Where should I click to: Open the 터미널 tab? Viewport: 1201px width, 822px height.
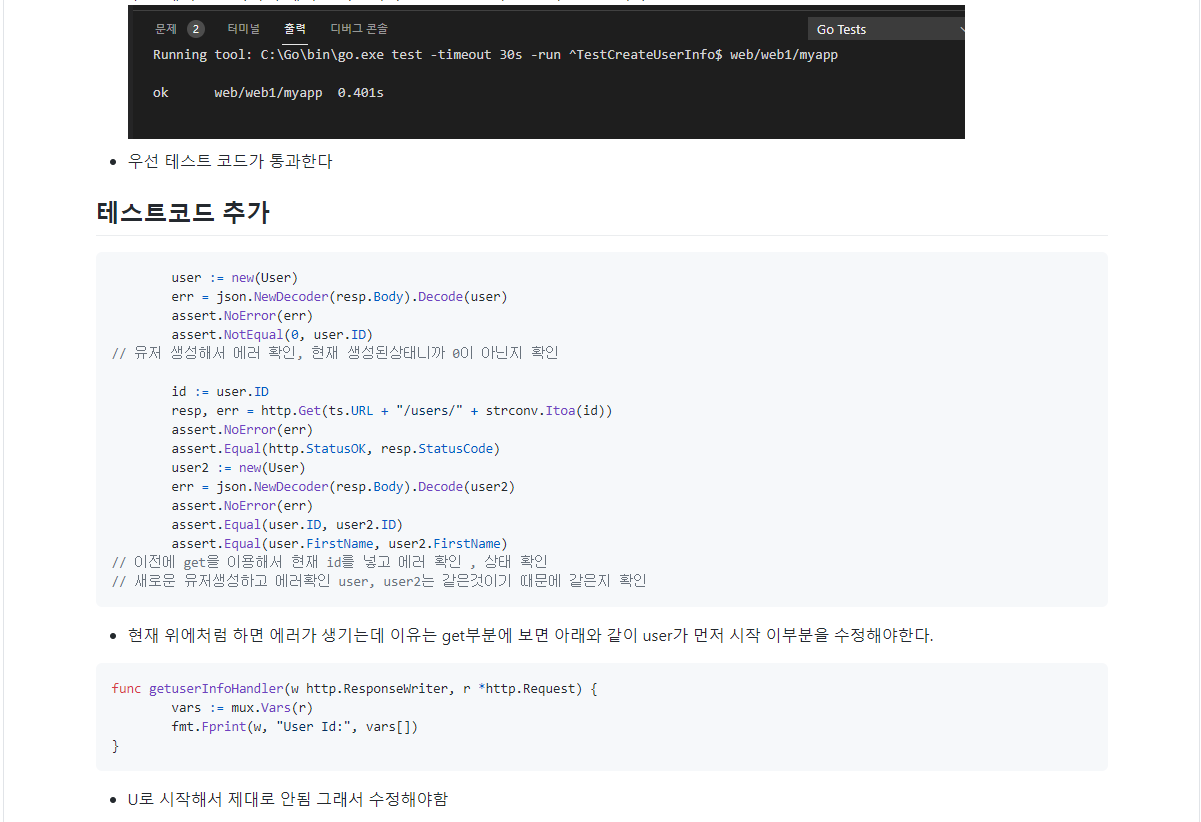[x=243, y=29]
